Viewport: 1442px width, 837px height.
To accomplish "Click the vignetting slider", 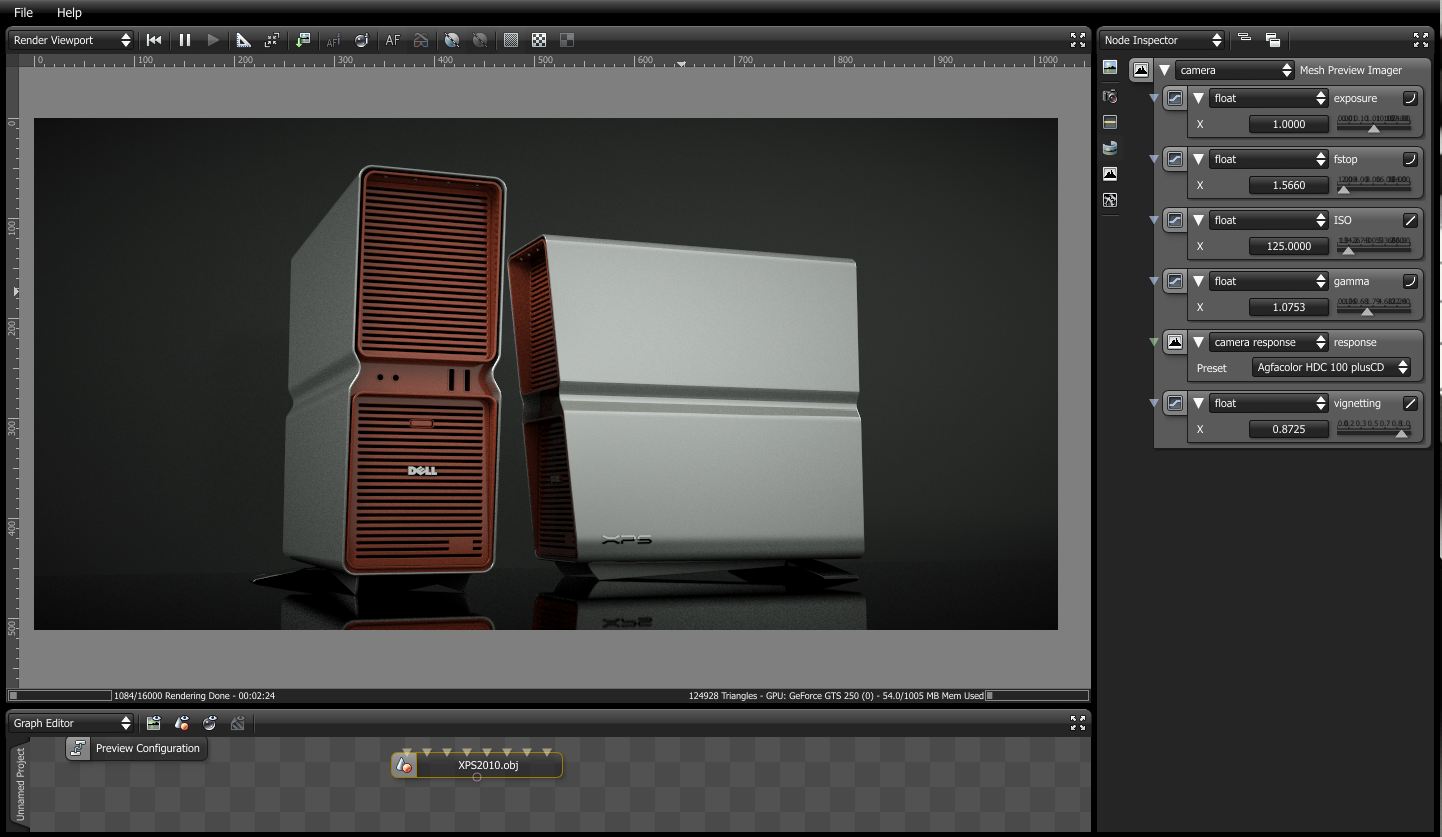I will point(1374,429).
